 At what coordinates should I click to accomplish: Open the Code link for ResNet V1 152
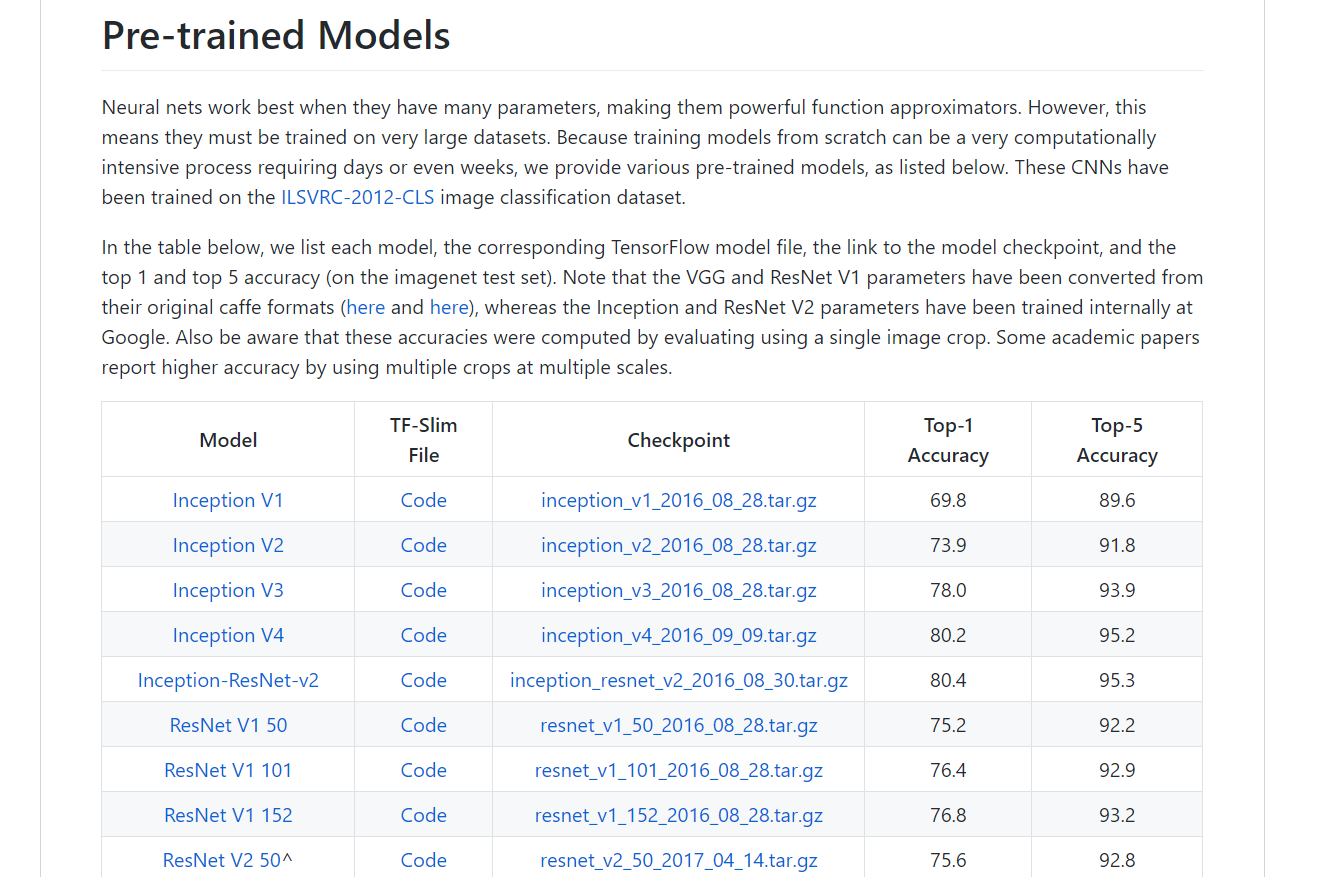pyautogui.click(x=423, y=815)
